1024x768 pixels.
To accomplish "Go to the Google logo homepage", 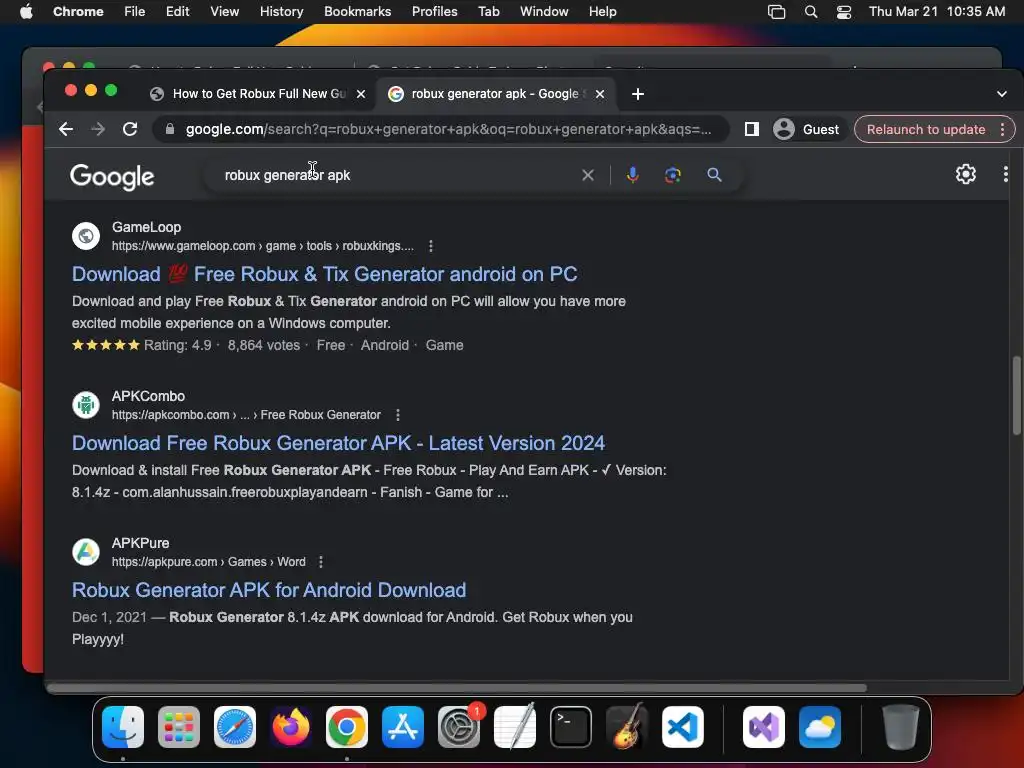I will [x=112, y=176].
